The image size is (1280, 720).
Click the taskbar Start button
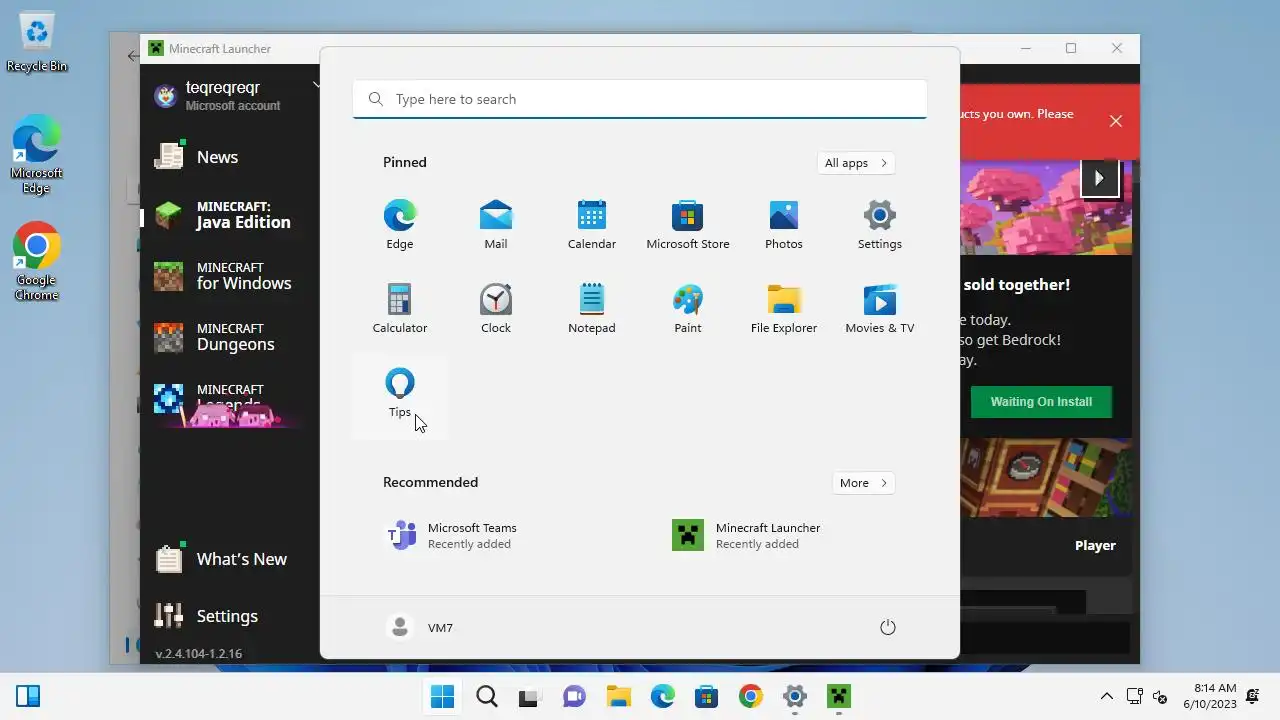442,696
